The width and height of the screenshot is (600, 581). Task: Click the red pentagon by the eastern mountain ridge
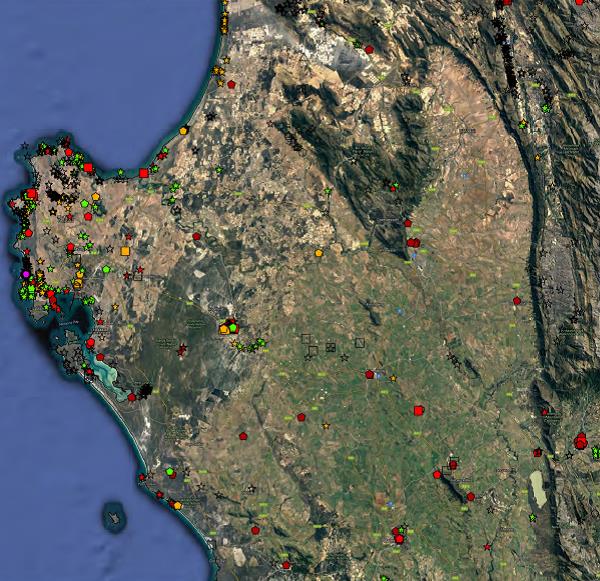[517, 300]
